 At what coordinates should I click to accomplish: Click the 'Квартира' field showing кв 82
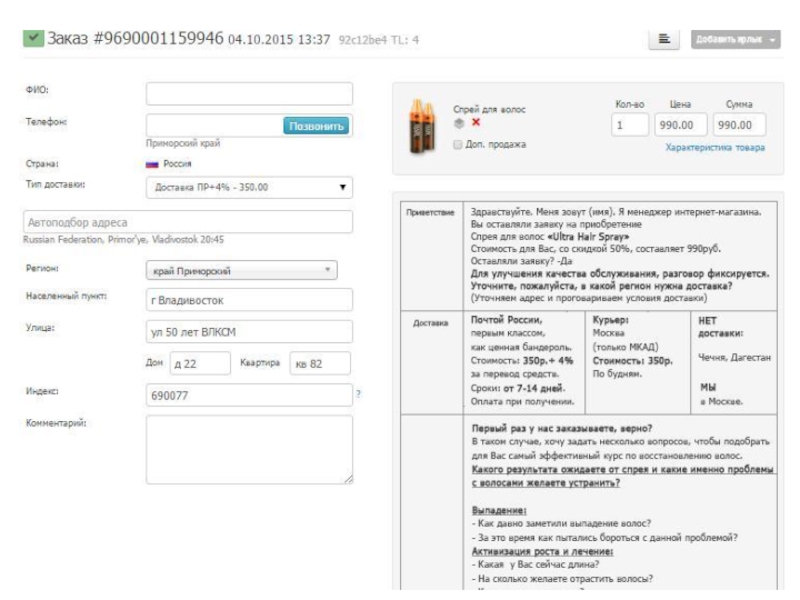pyautogui.click(x=320, y=363)
